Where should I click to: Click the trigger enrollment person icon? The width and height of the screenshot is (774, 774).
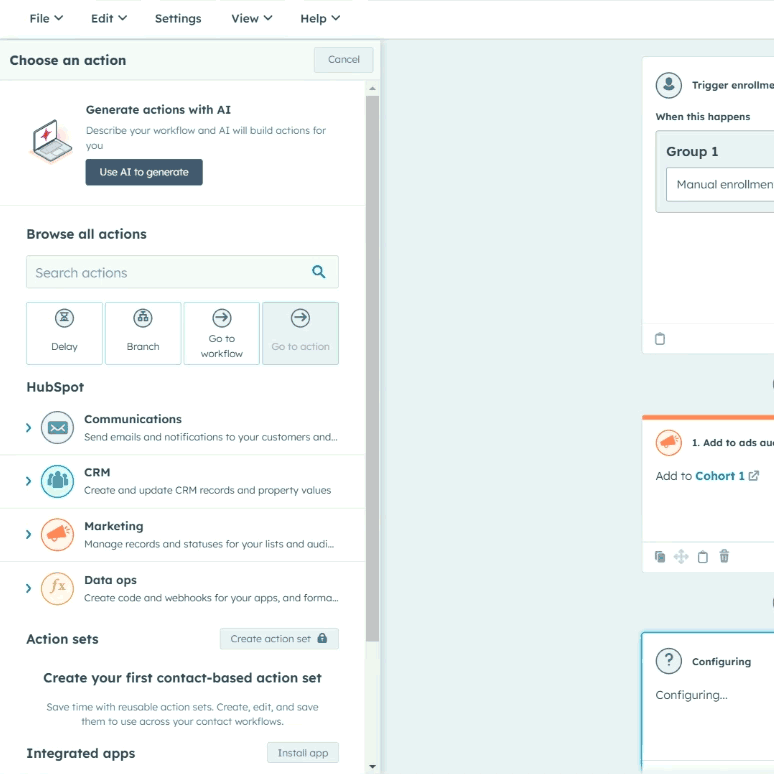(668, 85)
